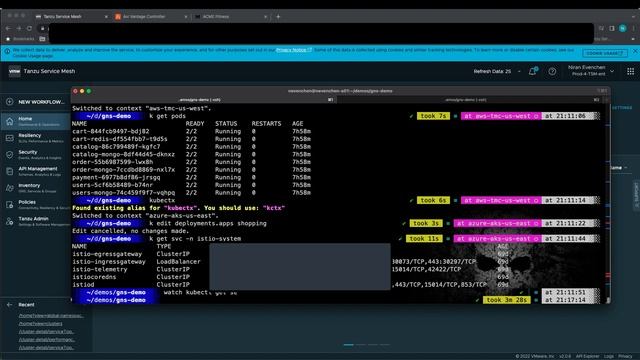The image size is (640, 360).
Task: Click the Privacy link in footer
Action: click(625, 356)
